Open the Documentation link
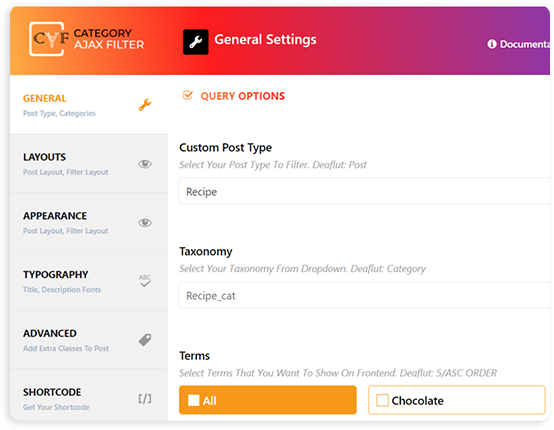The image size is (554, 430). 518,44
